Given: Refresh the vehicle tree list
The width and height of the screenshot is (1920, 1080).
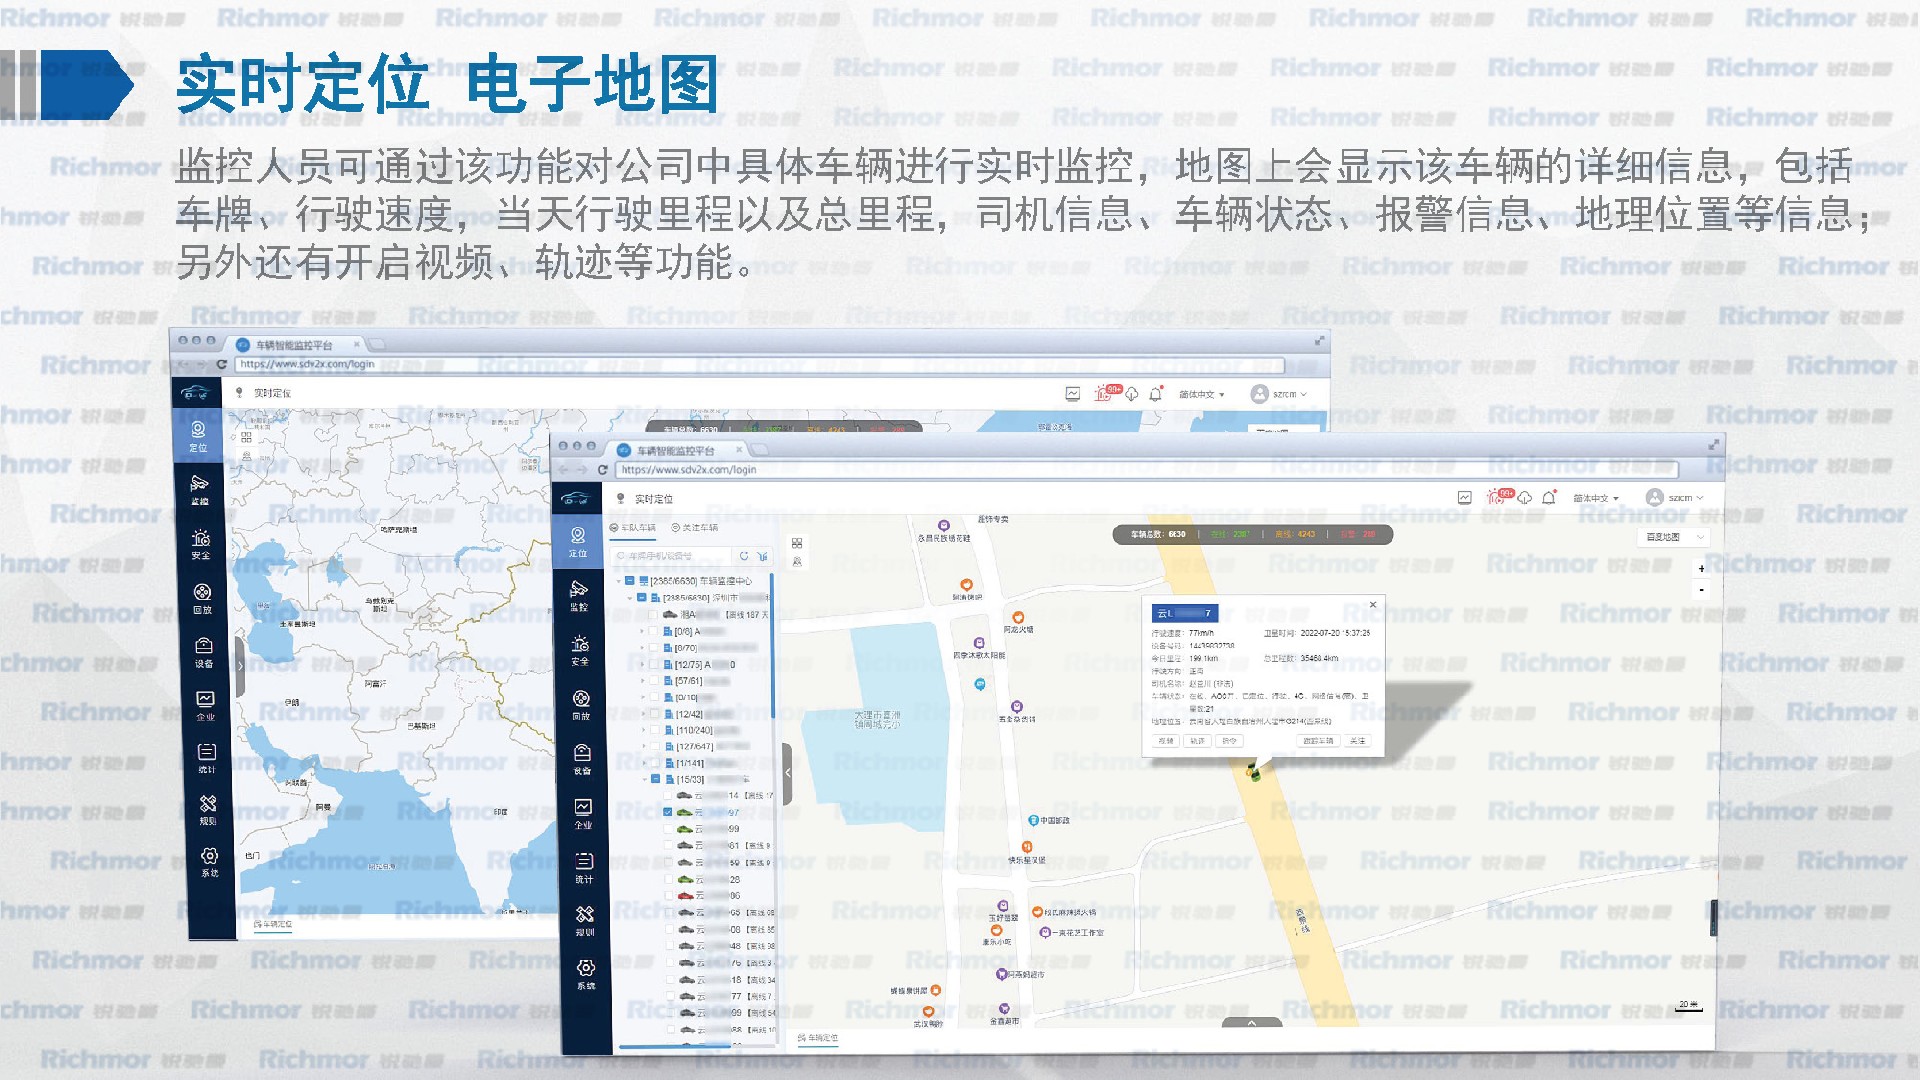Looking at the screenshot, I should 743,555.
